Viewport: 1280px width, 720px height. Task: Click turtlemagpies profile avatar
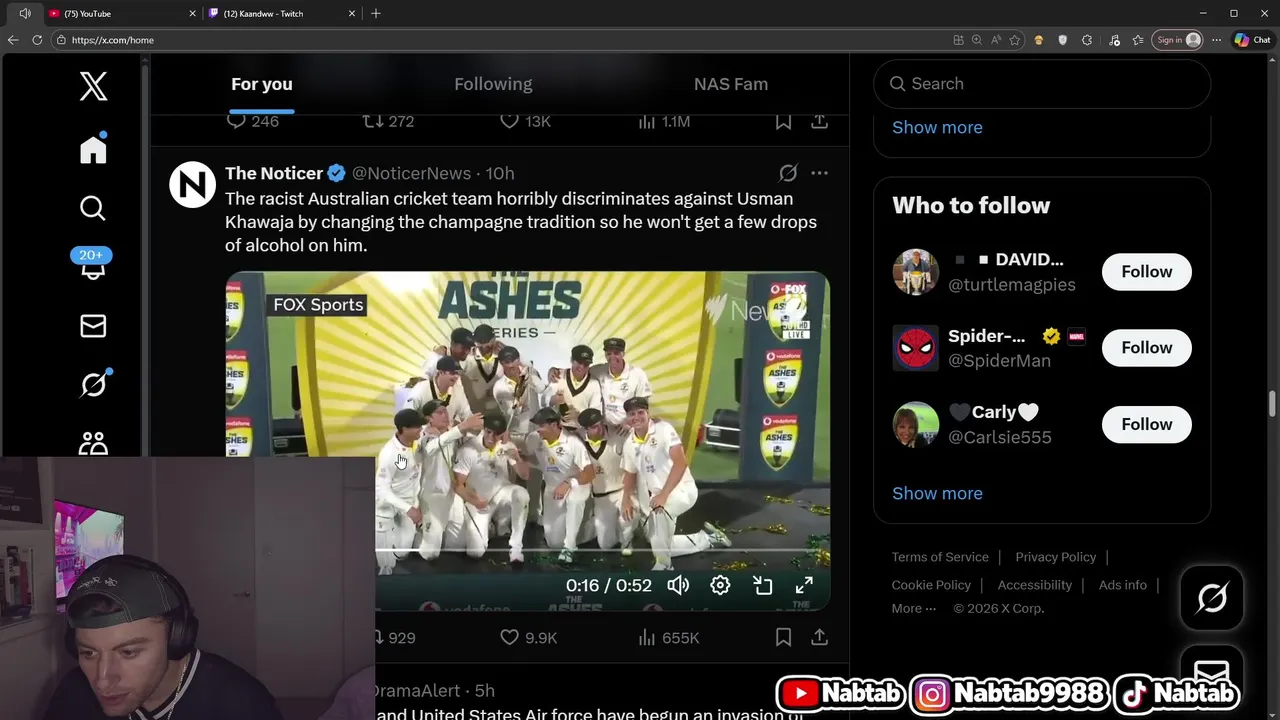click(915, 272)
